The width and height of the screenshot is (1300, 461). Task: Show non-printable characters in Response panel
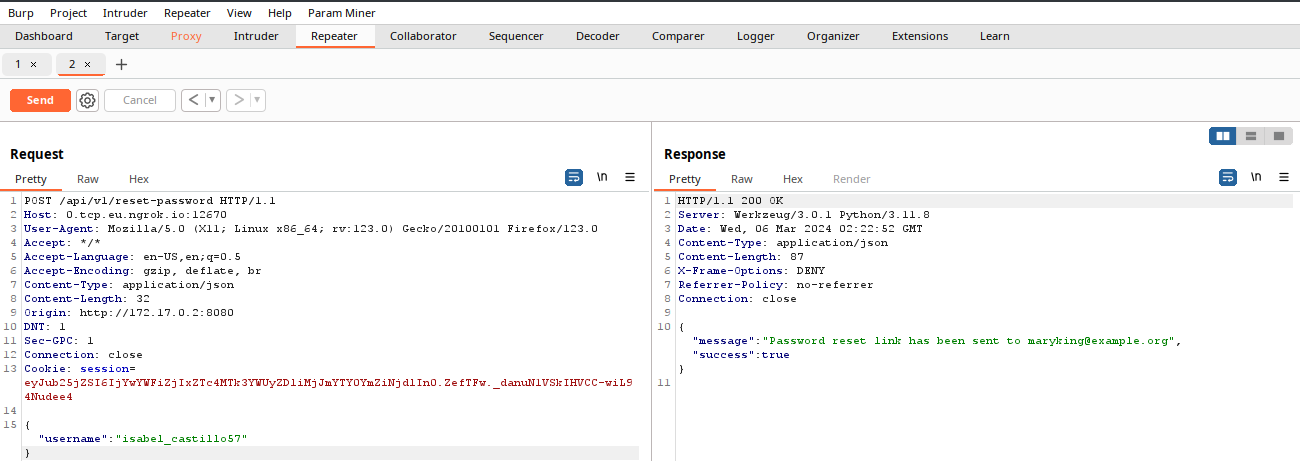pyautogui.click(x=1256, y=177)
